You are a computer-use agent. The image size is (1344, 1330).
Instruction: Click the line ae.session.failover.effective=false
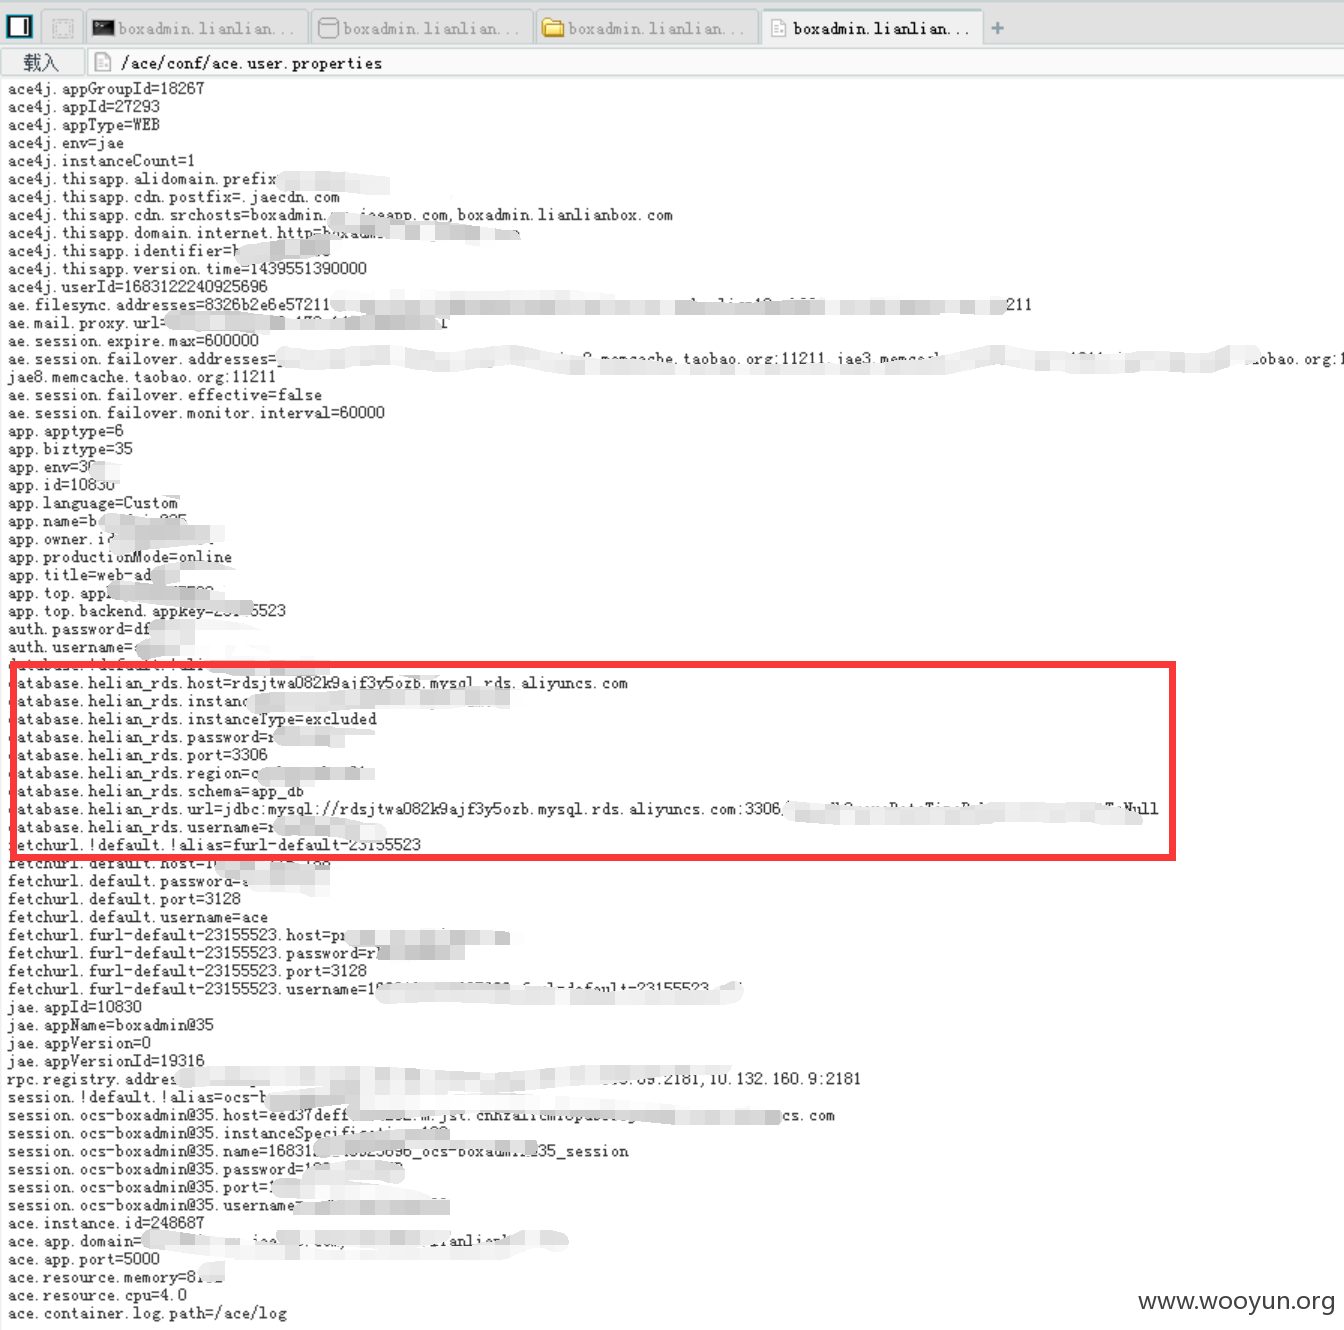tap(165, 394)
